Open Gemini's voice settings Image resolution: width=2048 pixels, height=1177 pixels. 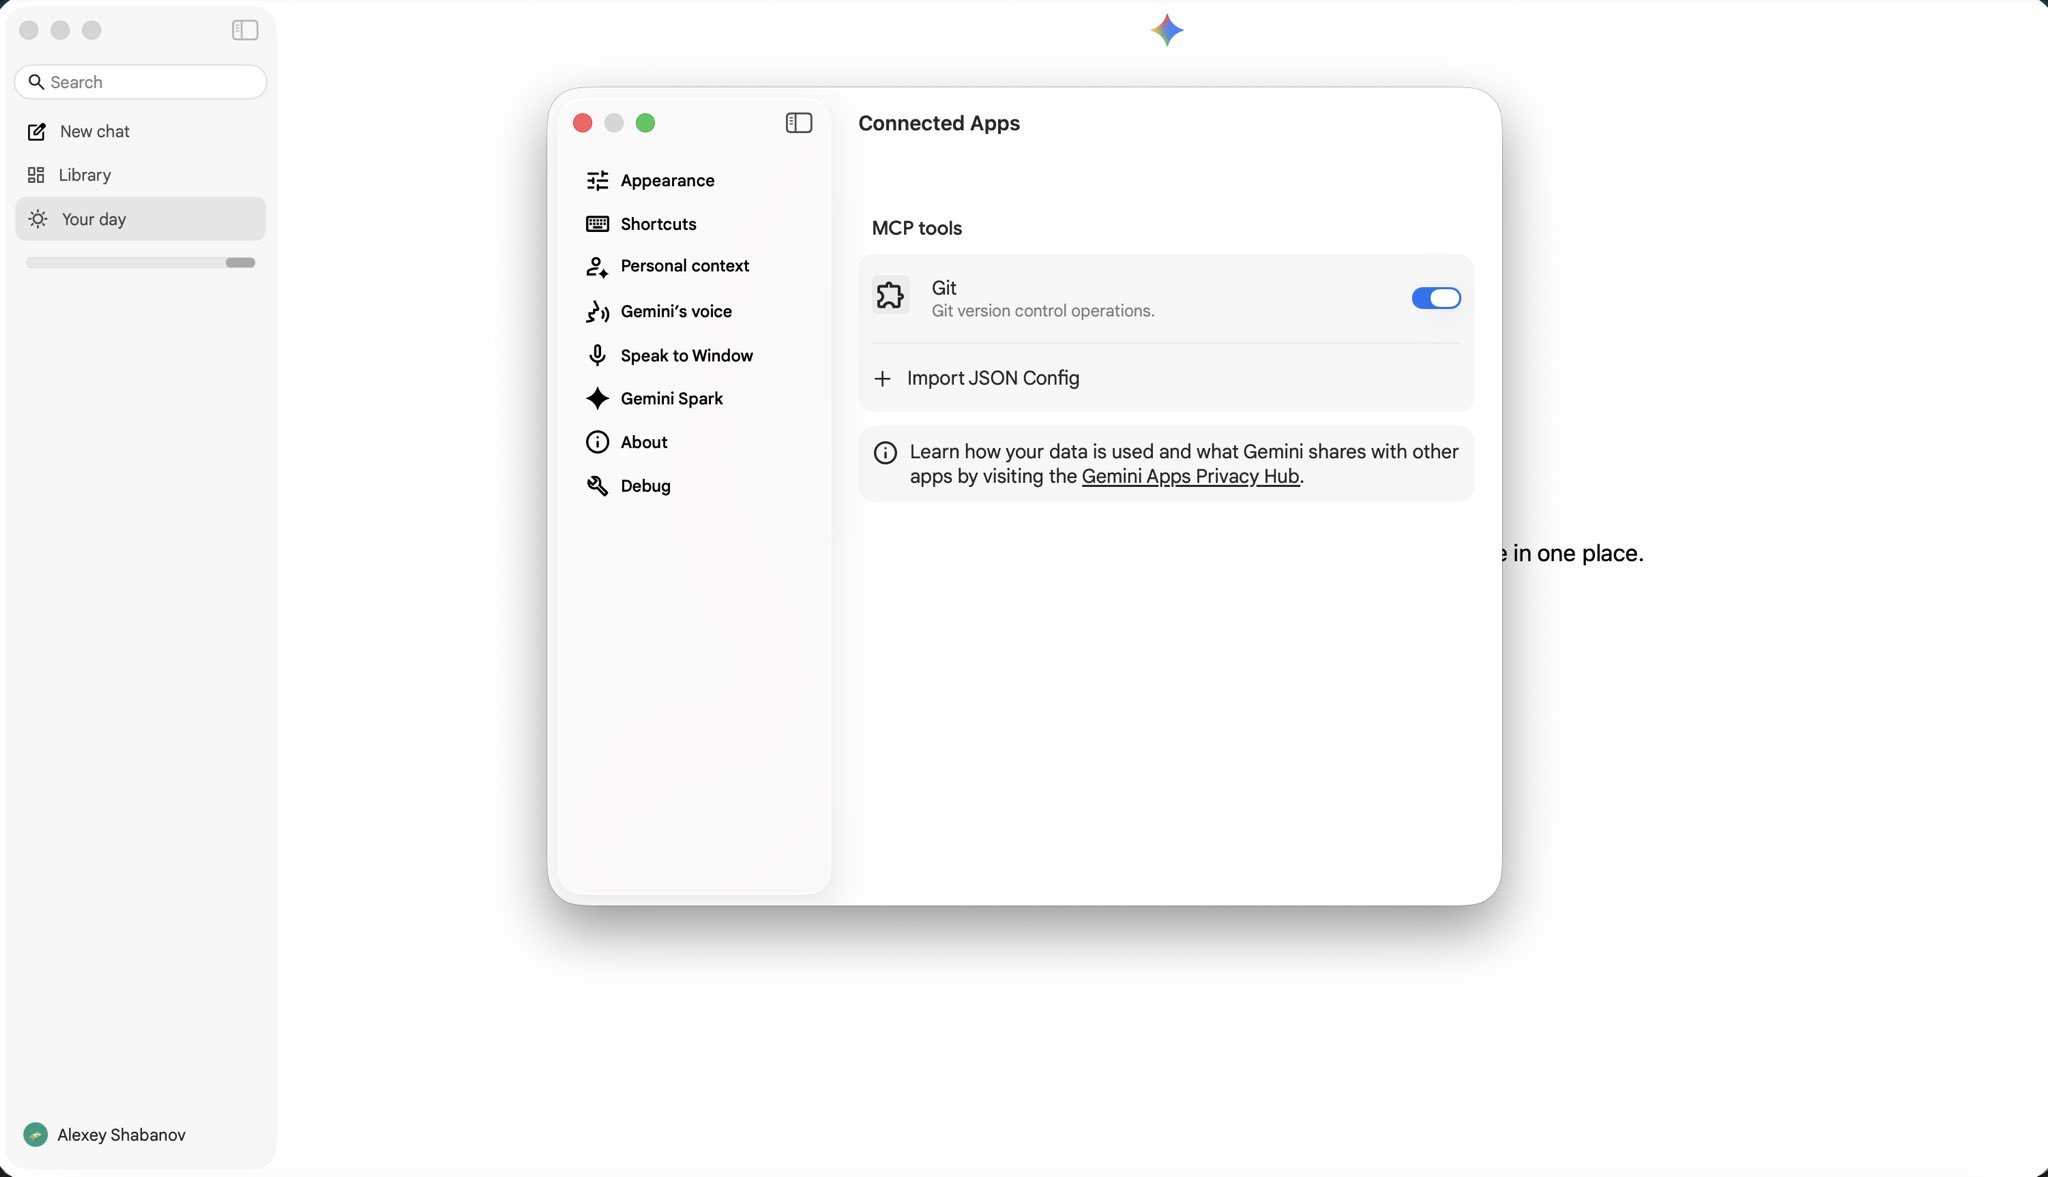point(676,311)
